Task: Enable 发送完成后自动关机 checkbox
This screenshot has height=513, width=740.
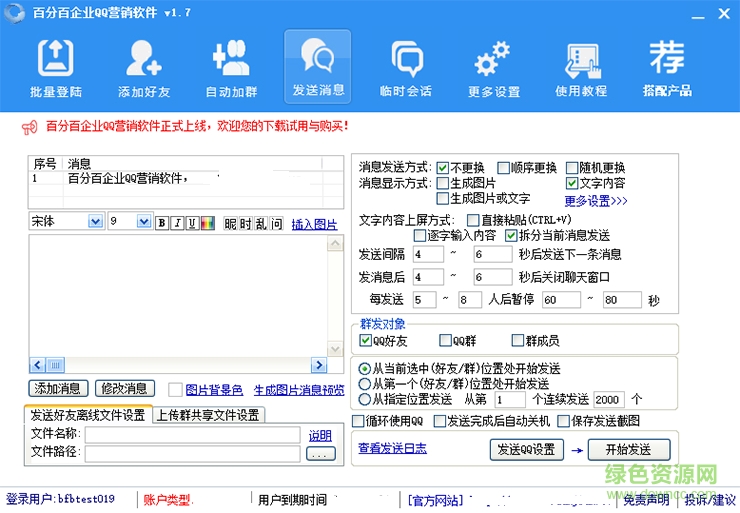Action: pos(439,422)
